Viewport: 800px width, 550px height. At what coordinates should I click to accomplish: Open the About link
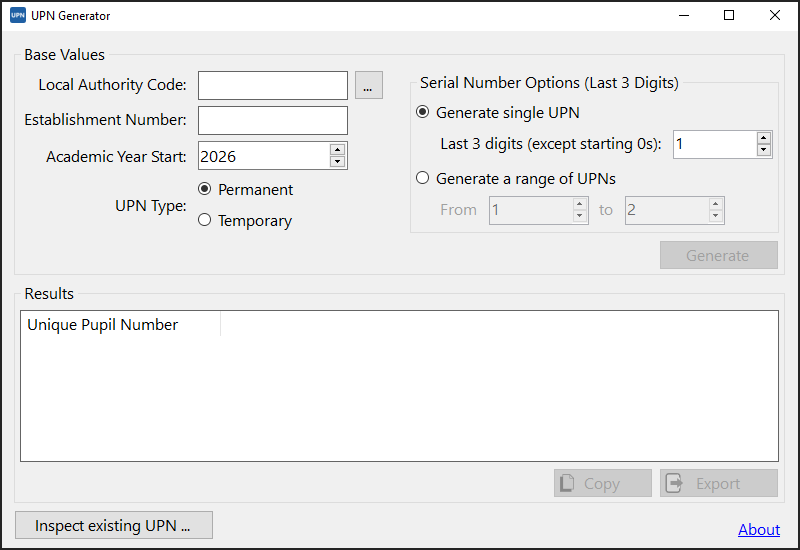(759, 530)
